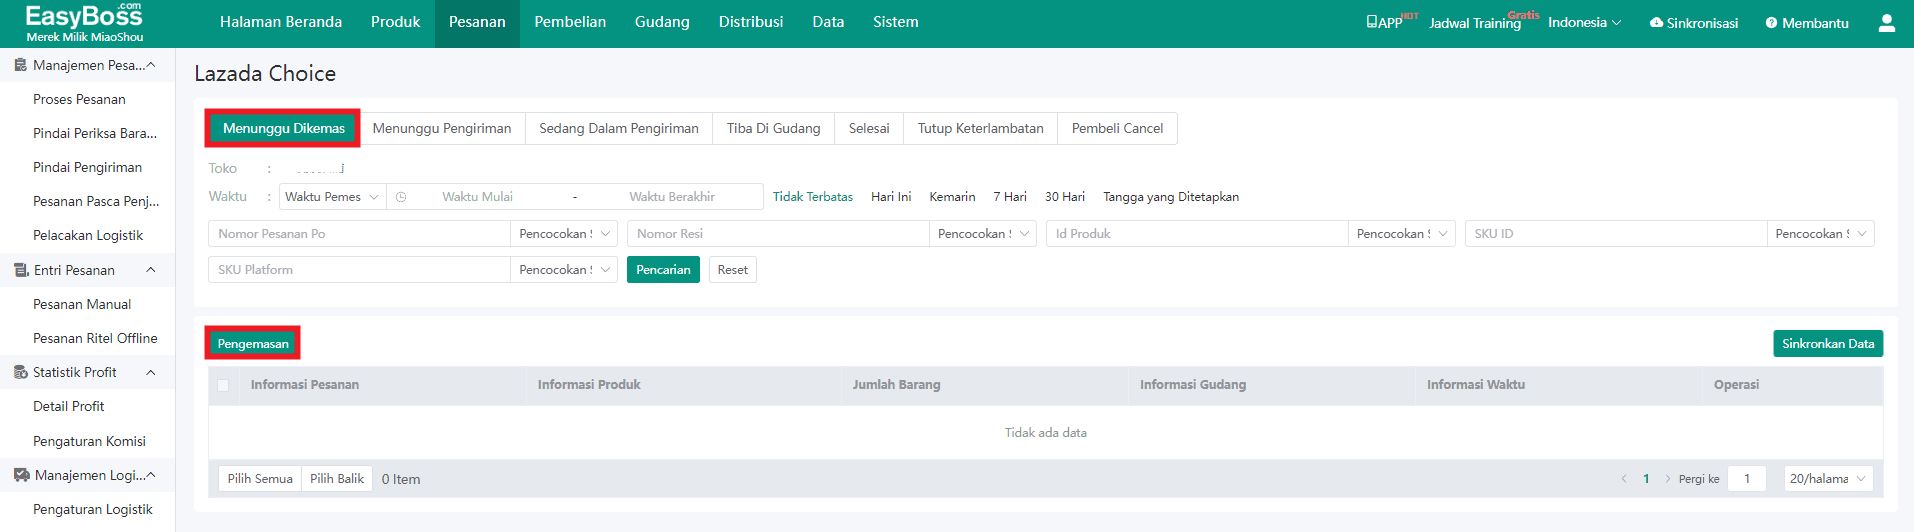The width and height of the screenshot is (1914, 532).
Task: Go to the previous page arrow
Action: click(1624, 479)
